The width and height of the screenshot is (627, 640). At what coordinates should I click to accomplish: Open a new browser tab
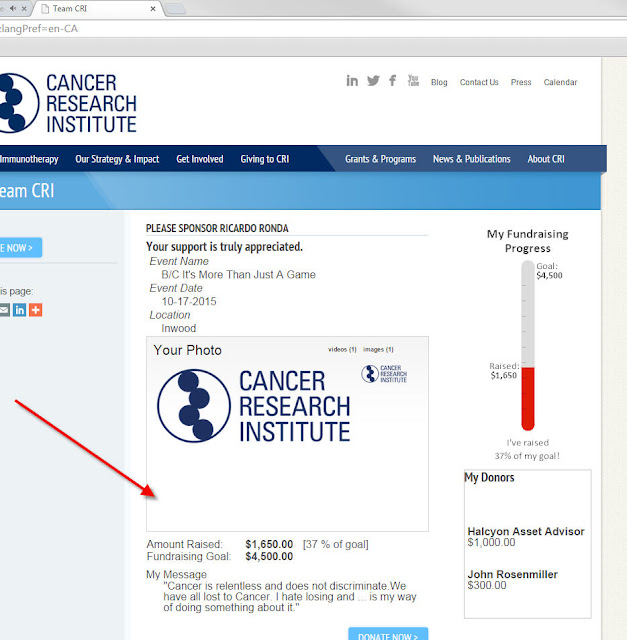(x=176, y=9)
